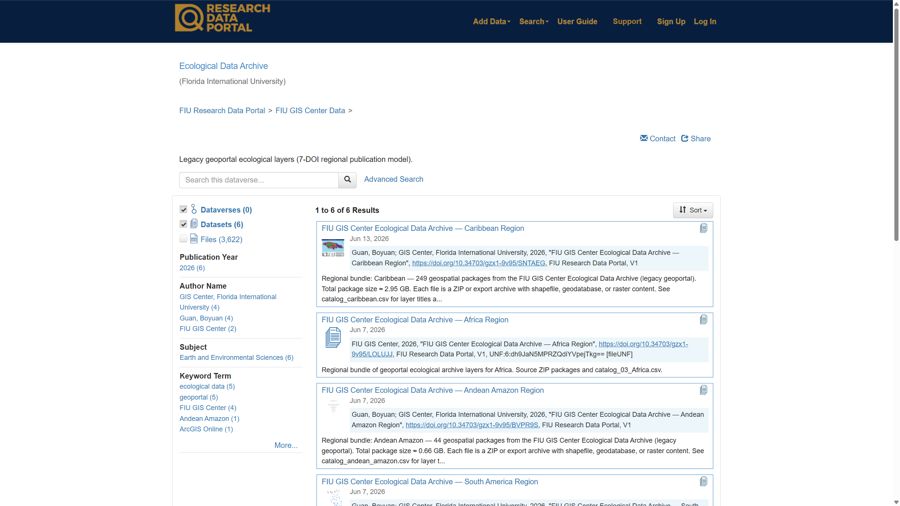Open the Sort dropdown
Screen dimensions: 900x506
[693, 210]
